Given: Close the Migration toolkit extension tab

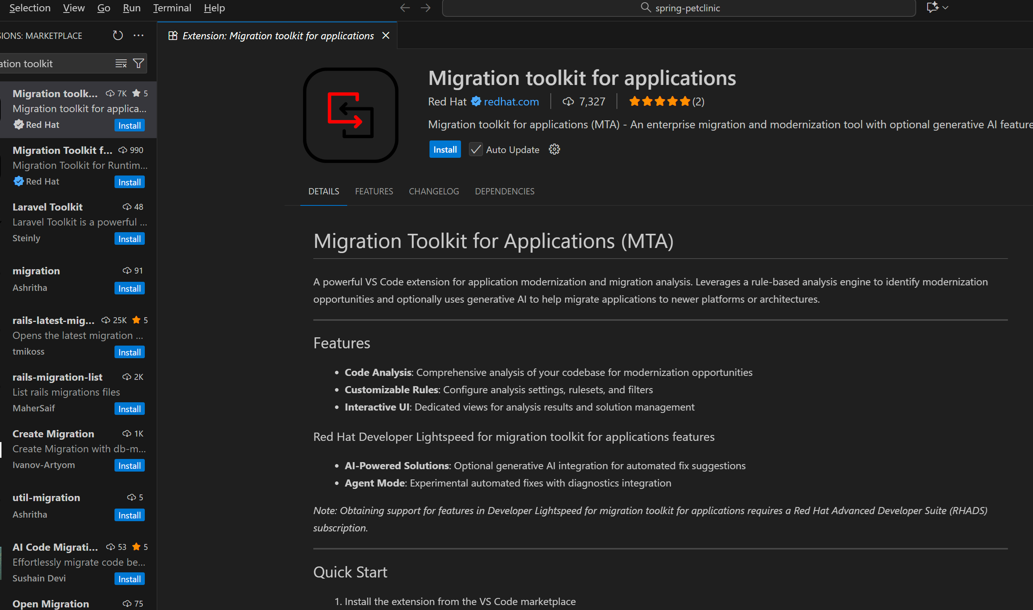Looking at the screenshot, I should click(x=386, y=36).
